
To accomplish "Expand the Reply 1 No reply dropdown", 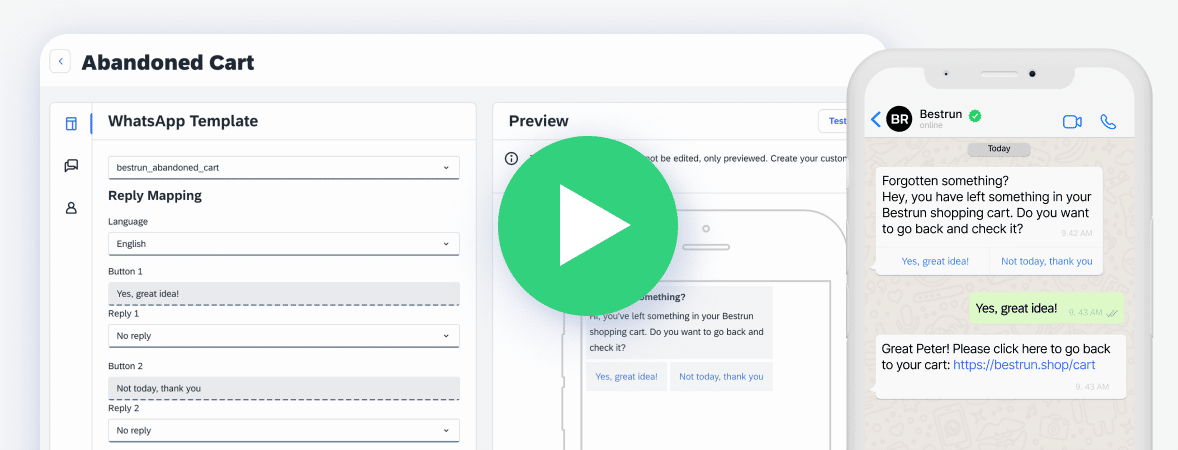I will (284, 336).
